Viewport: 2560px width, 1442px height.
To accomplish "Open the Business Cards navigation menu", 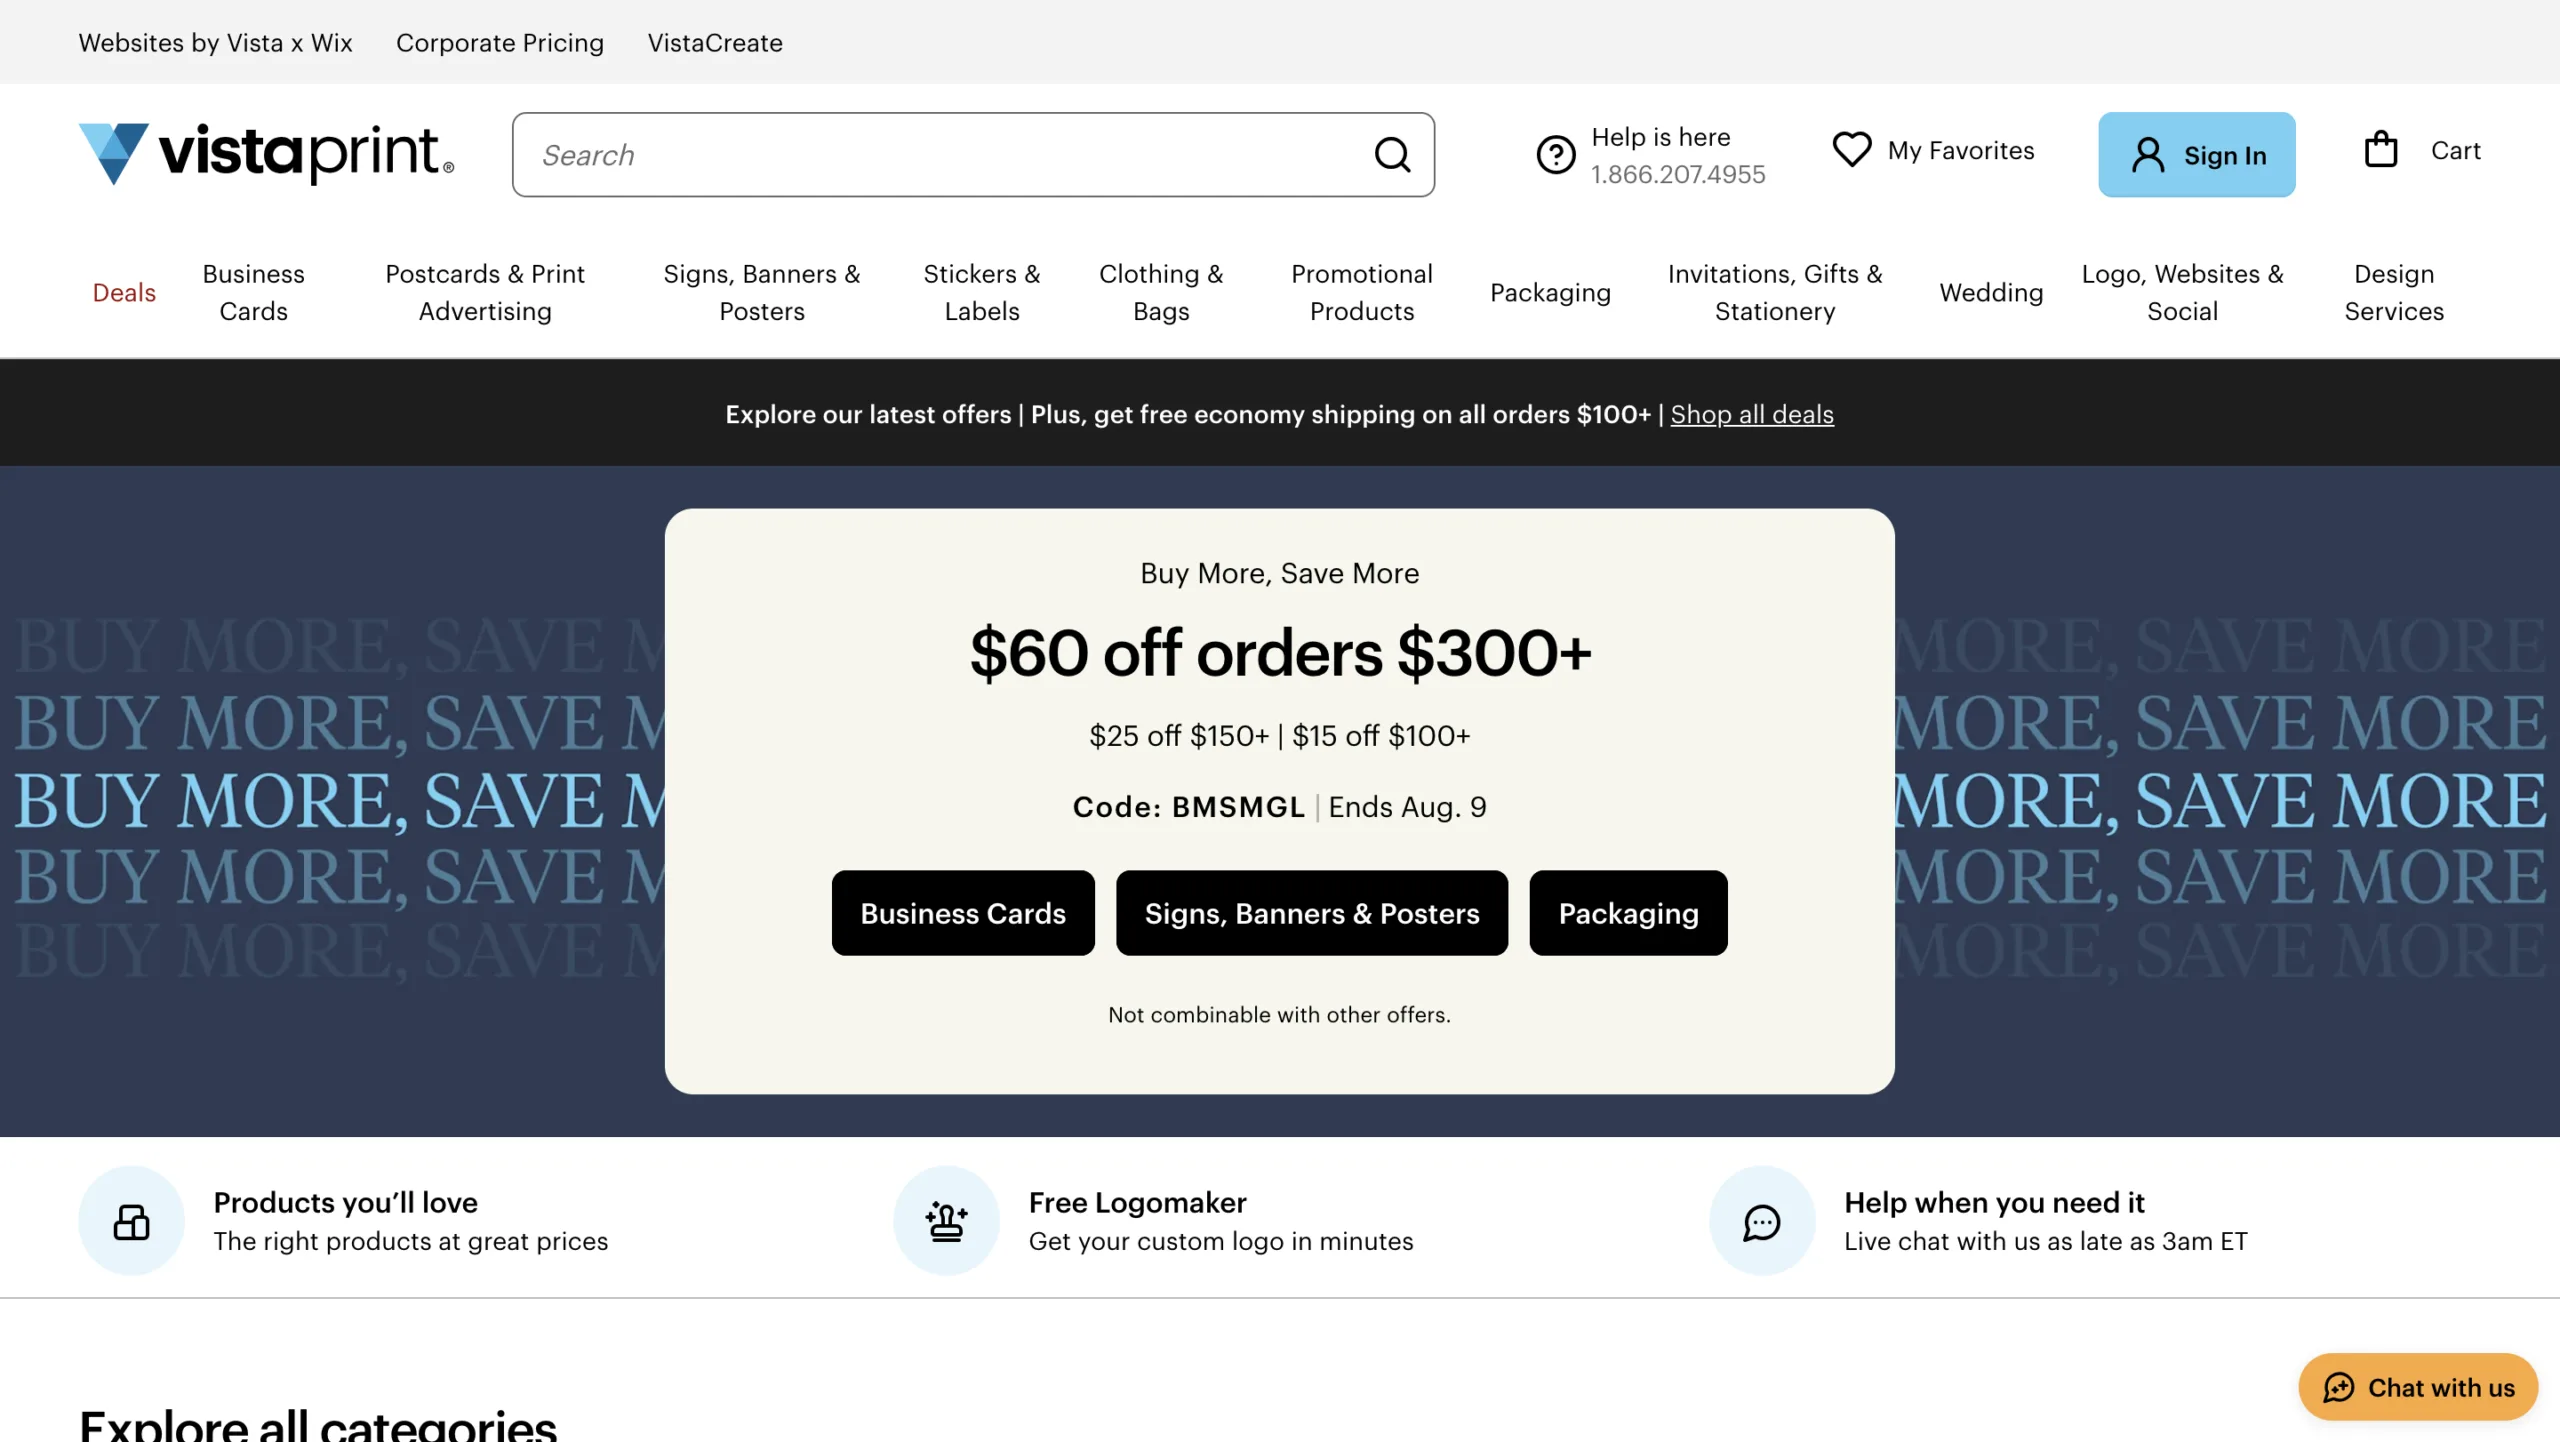I will pyautogui.click(x=253, y=292).
